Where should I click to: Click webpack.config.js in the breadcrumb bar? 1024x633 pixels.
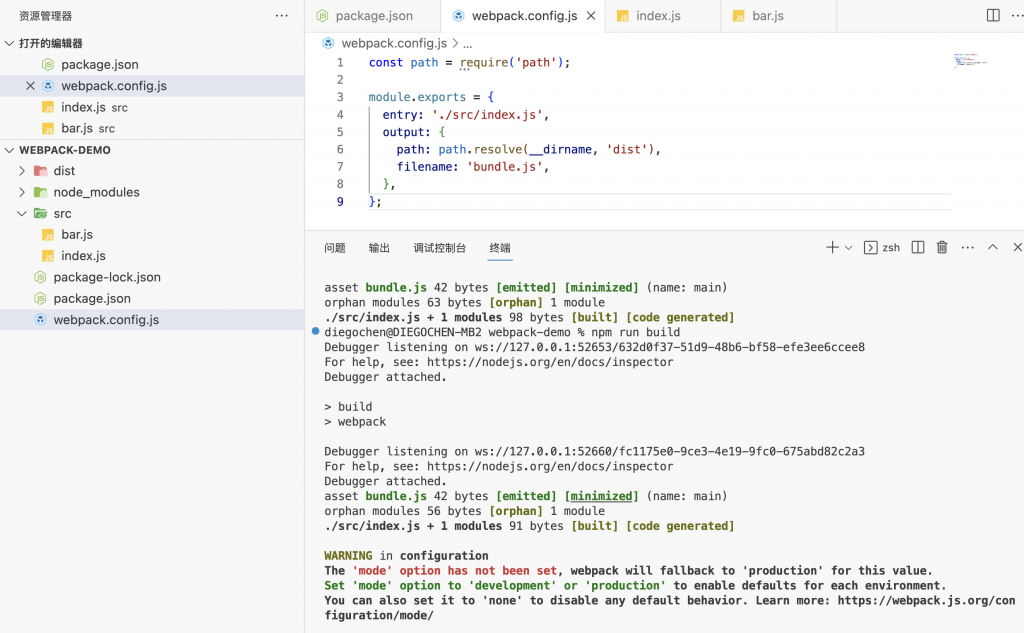click(394, 43)
